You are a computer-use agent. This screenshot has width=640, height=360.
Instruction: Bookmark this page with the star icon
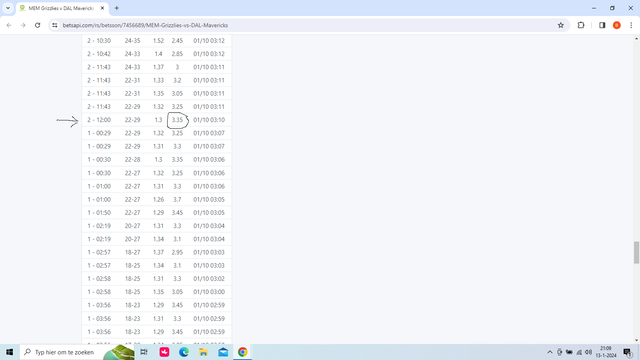point(561,25)
